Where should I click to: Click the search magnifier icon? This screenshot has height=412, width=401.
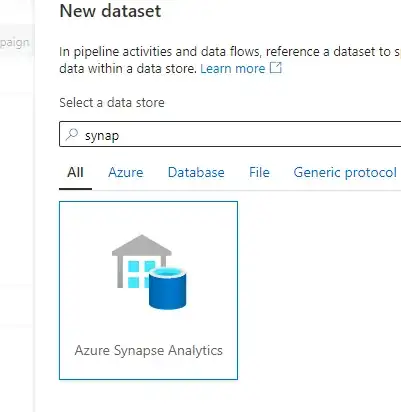tap(72, 135)
